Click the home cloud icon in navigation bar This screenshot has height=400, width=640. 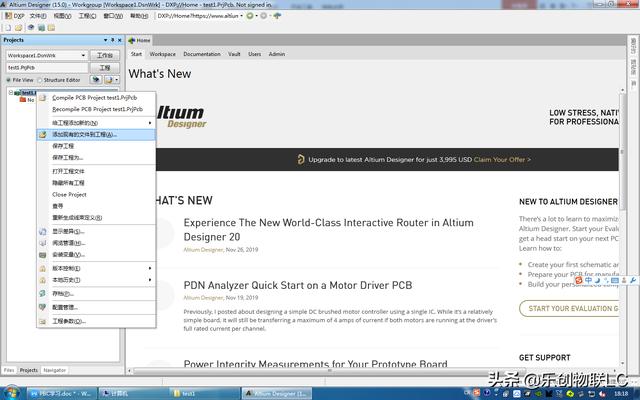click(277, 16)
